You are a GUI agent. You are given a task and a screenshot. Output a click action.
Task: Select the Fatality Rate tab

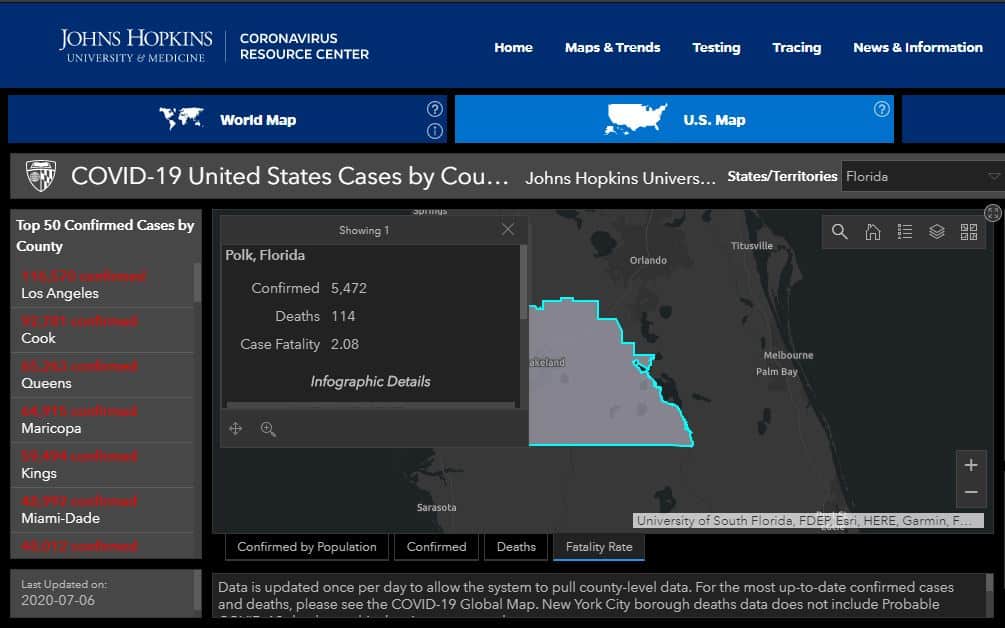click(x=599, y=547)
